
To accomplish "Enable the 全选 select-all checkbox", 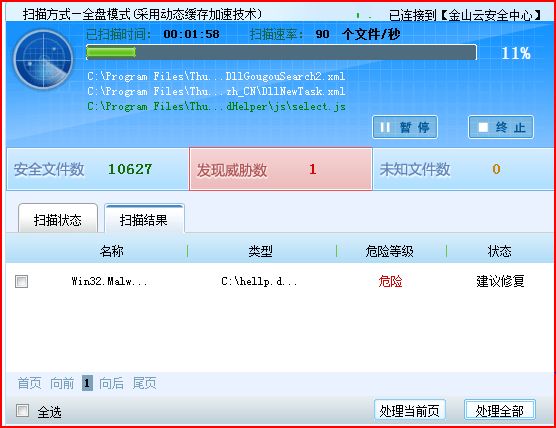I will click(x=22, y=411).
